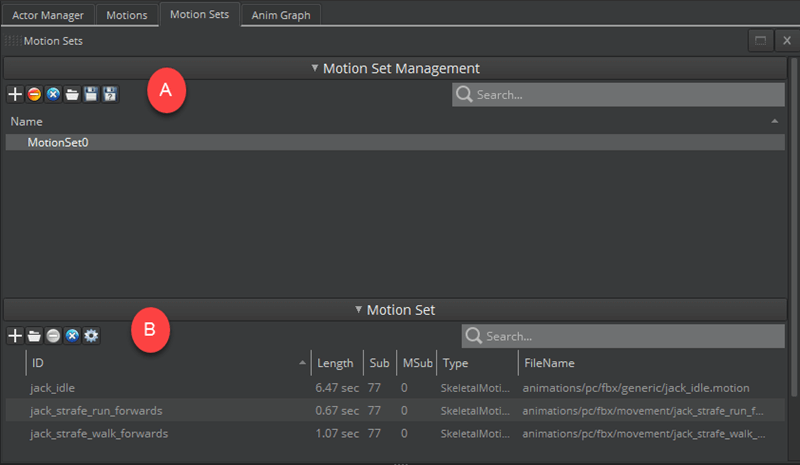800x465 pixels.
Task: Collapse the Motion Set Management section
Action: [395, 69]
